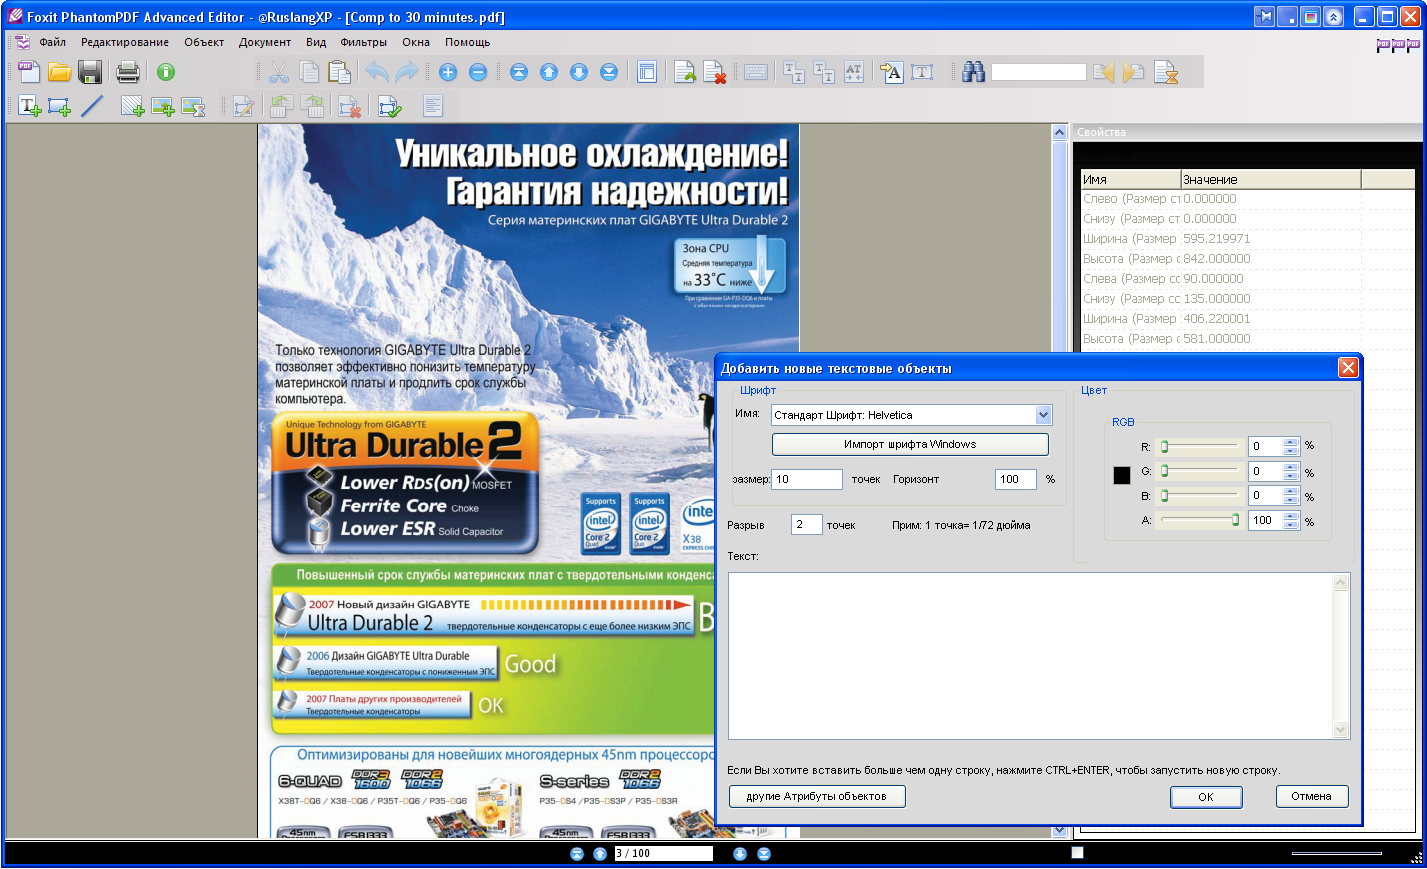Click inside the large Текст input area

(1030, 655)
